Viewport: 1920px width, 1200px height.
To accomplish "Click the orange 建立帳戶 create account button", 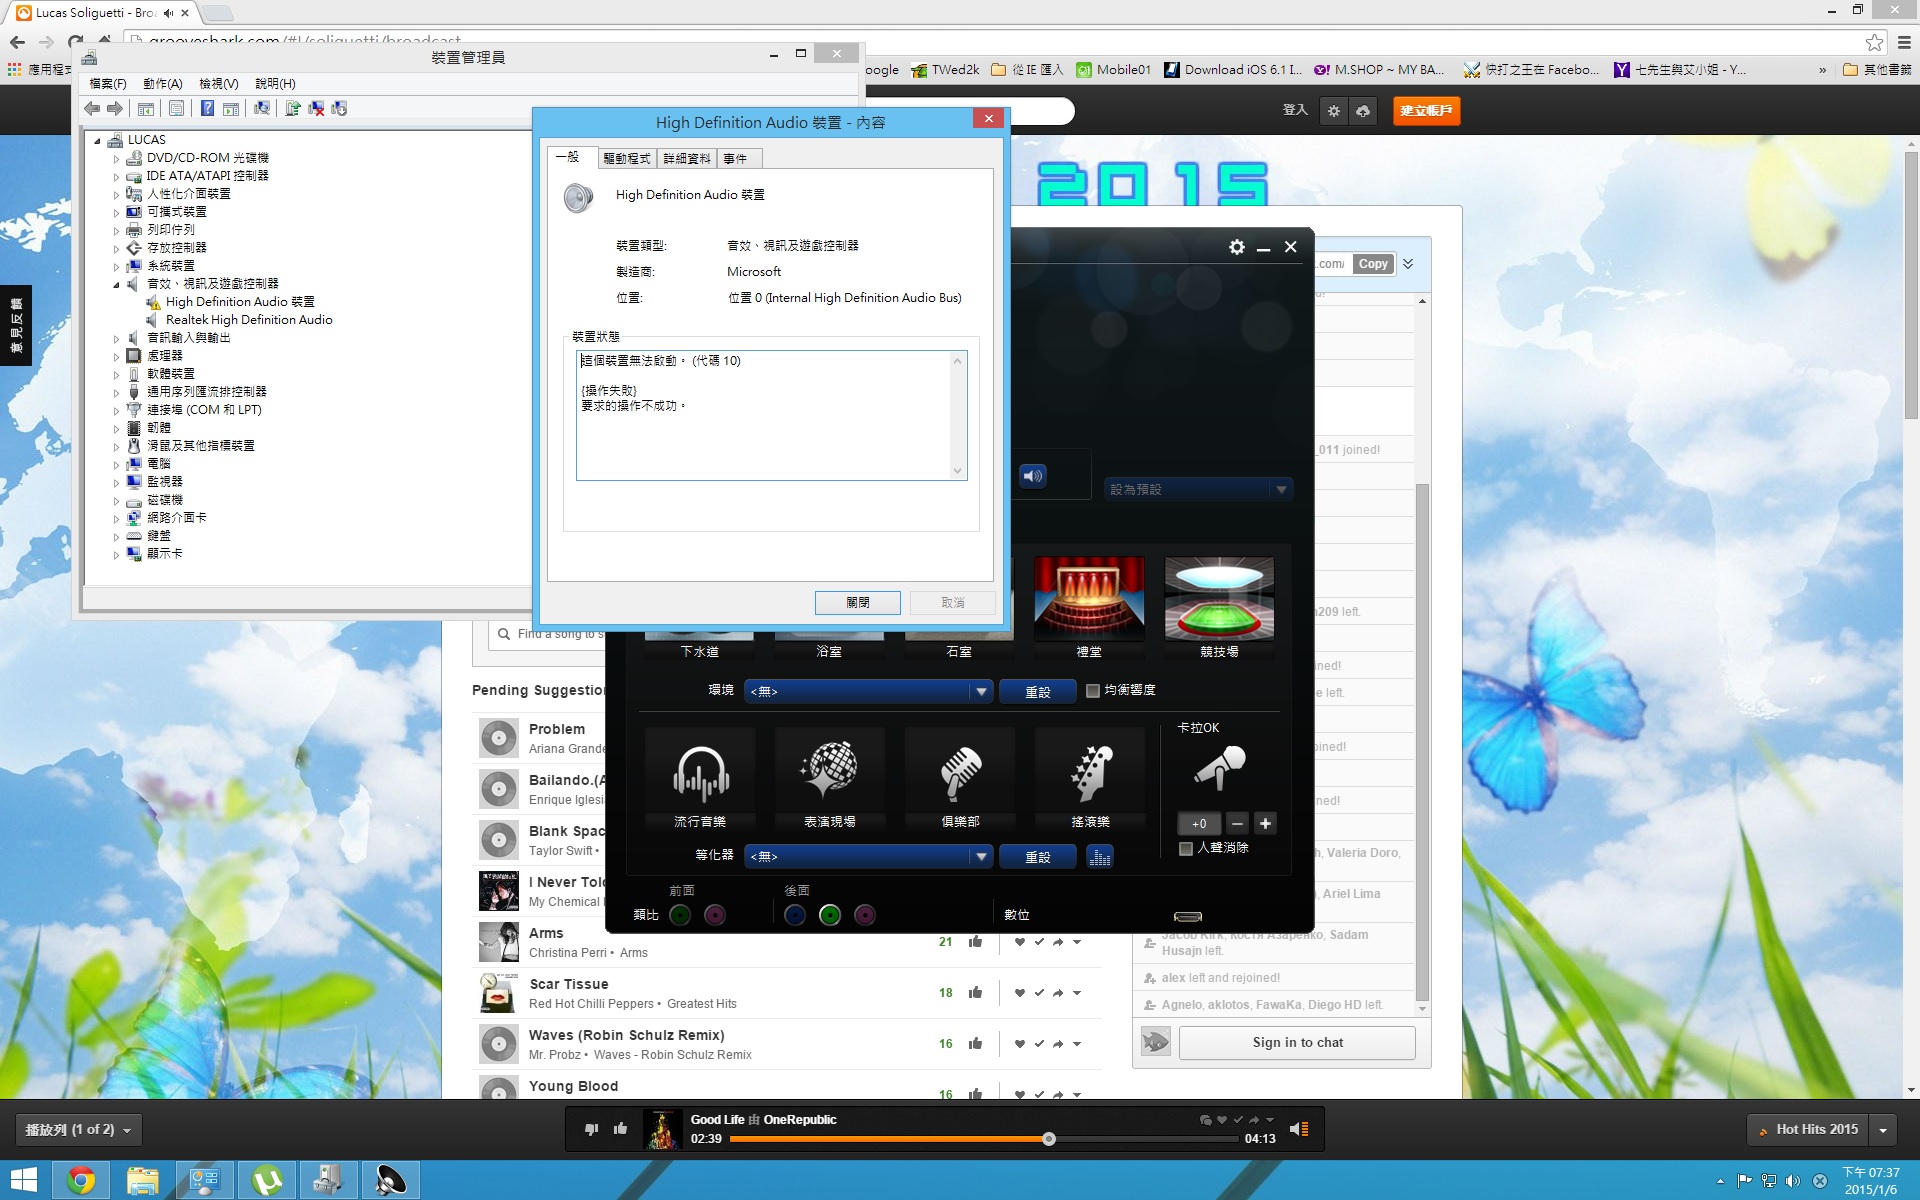I will 1426,111.
